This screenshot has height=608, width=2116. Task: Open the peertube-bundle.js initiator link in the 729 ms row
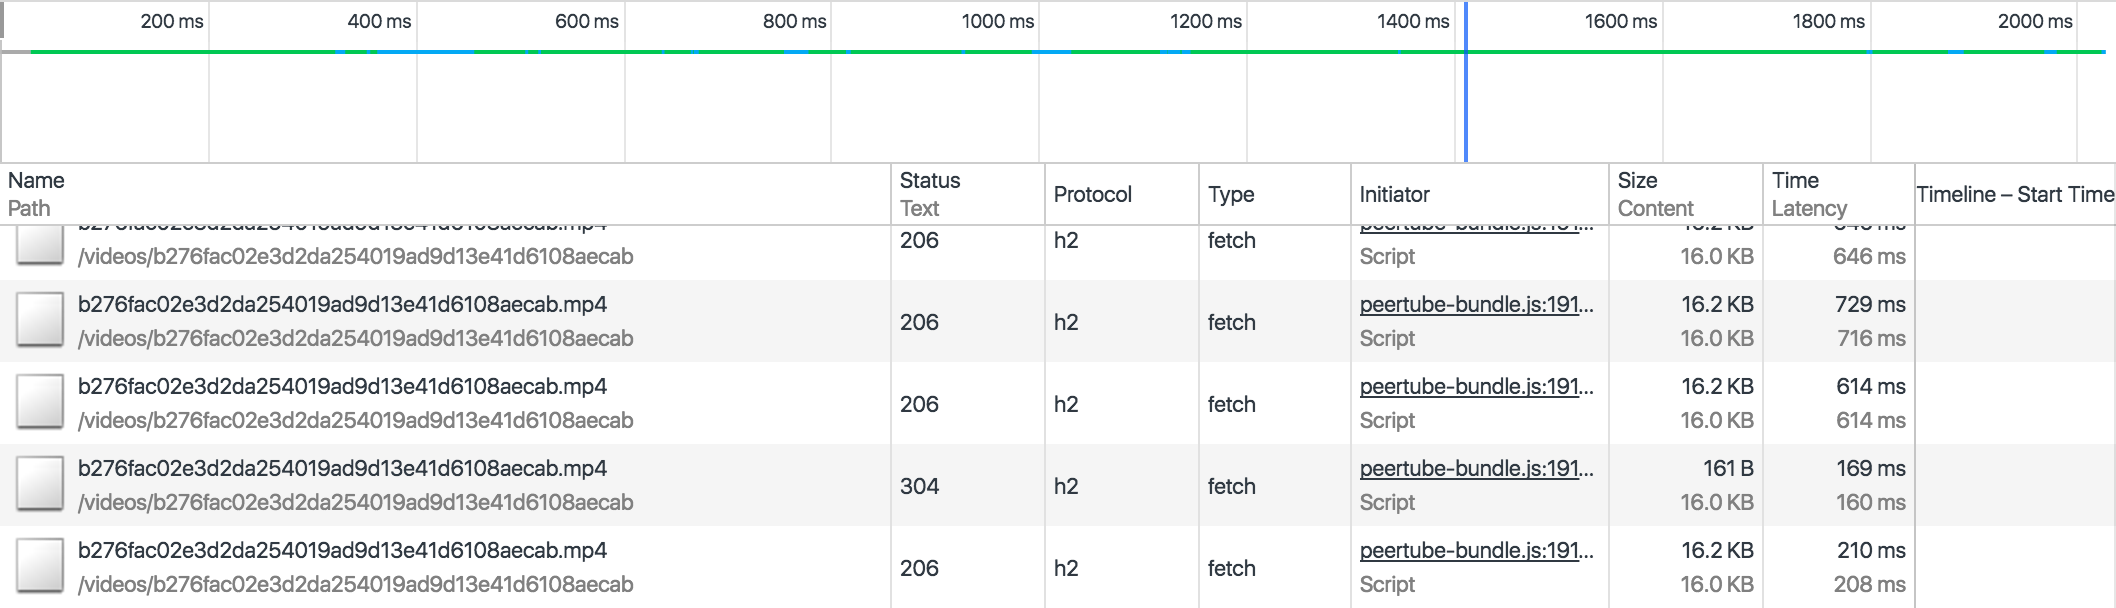tap(1476, 305)
